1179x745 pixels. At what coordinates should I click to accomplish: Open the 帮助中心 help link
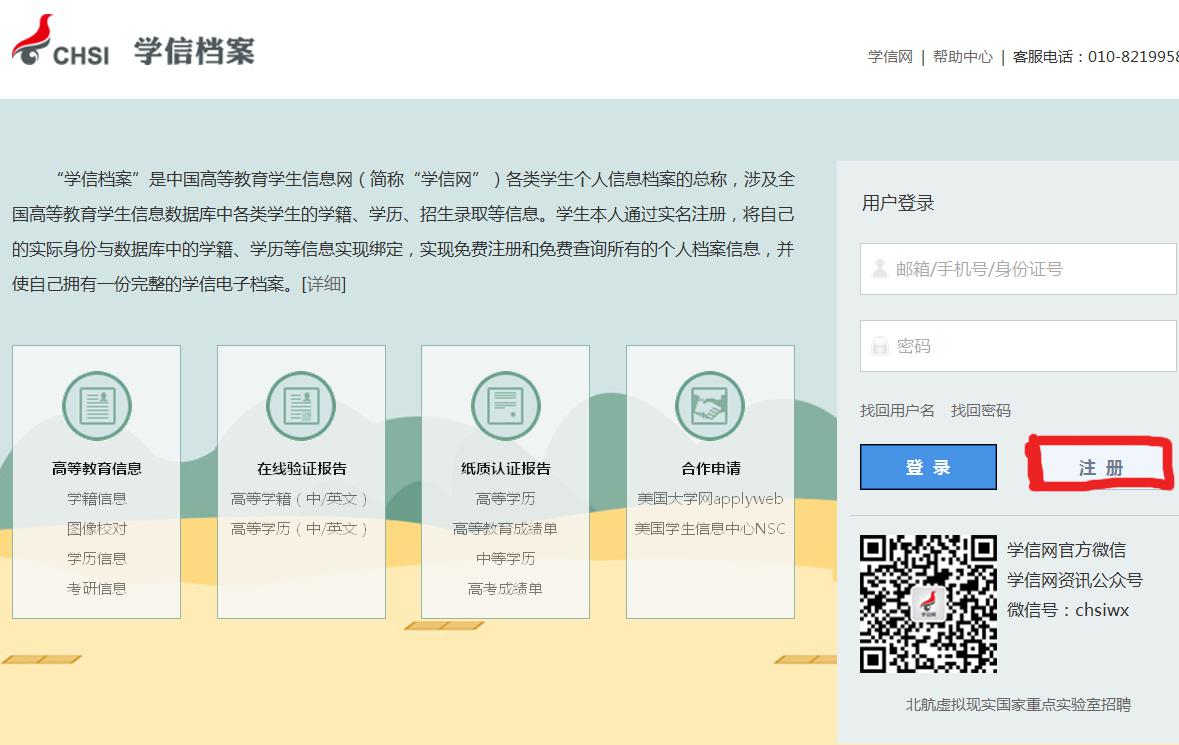point(962,57)
